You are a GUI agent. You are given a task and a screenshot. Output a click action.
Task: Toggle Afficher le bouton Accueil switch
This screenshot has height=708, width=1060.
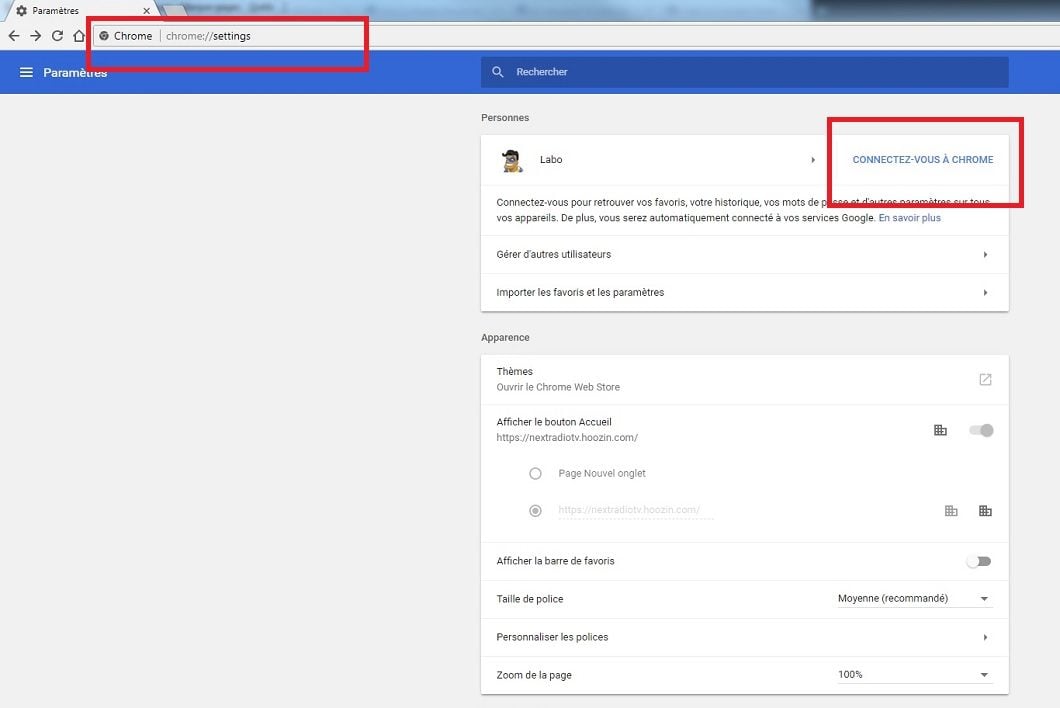981,430
